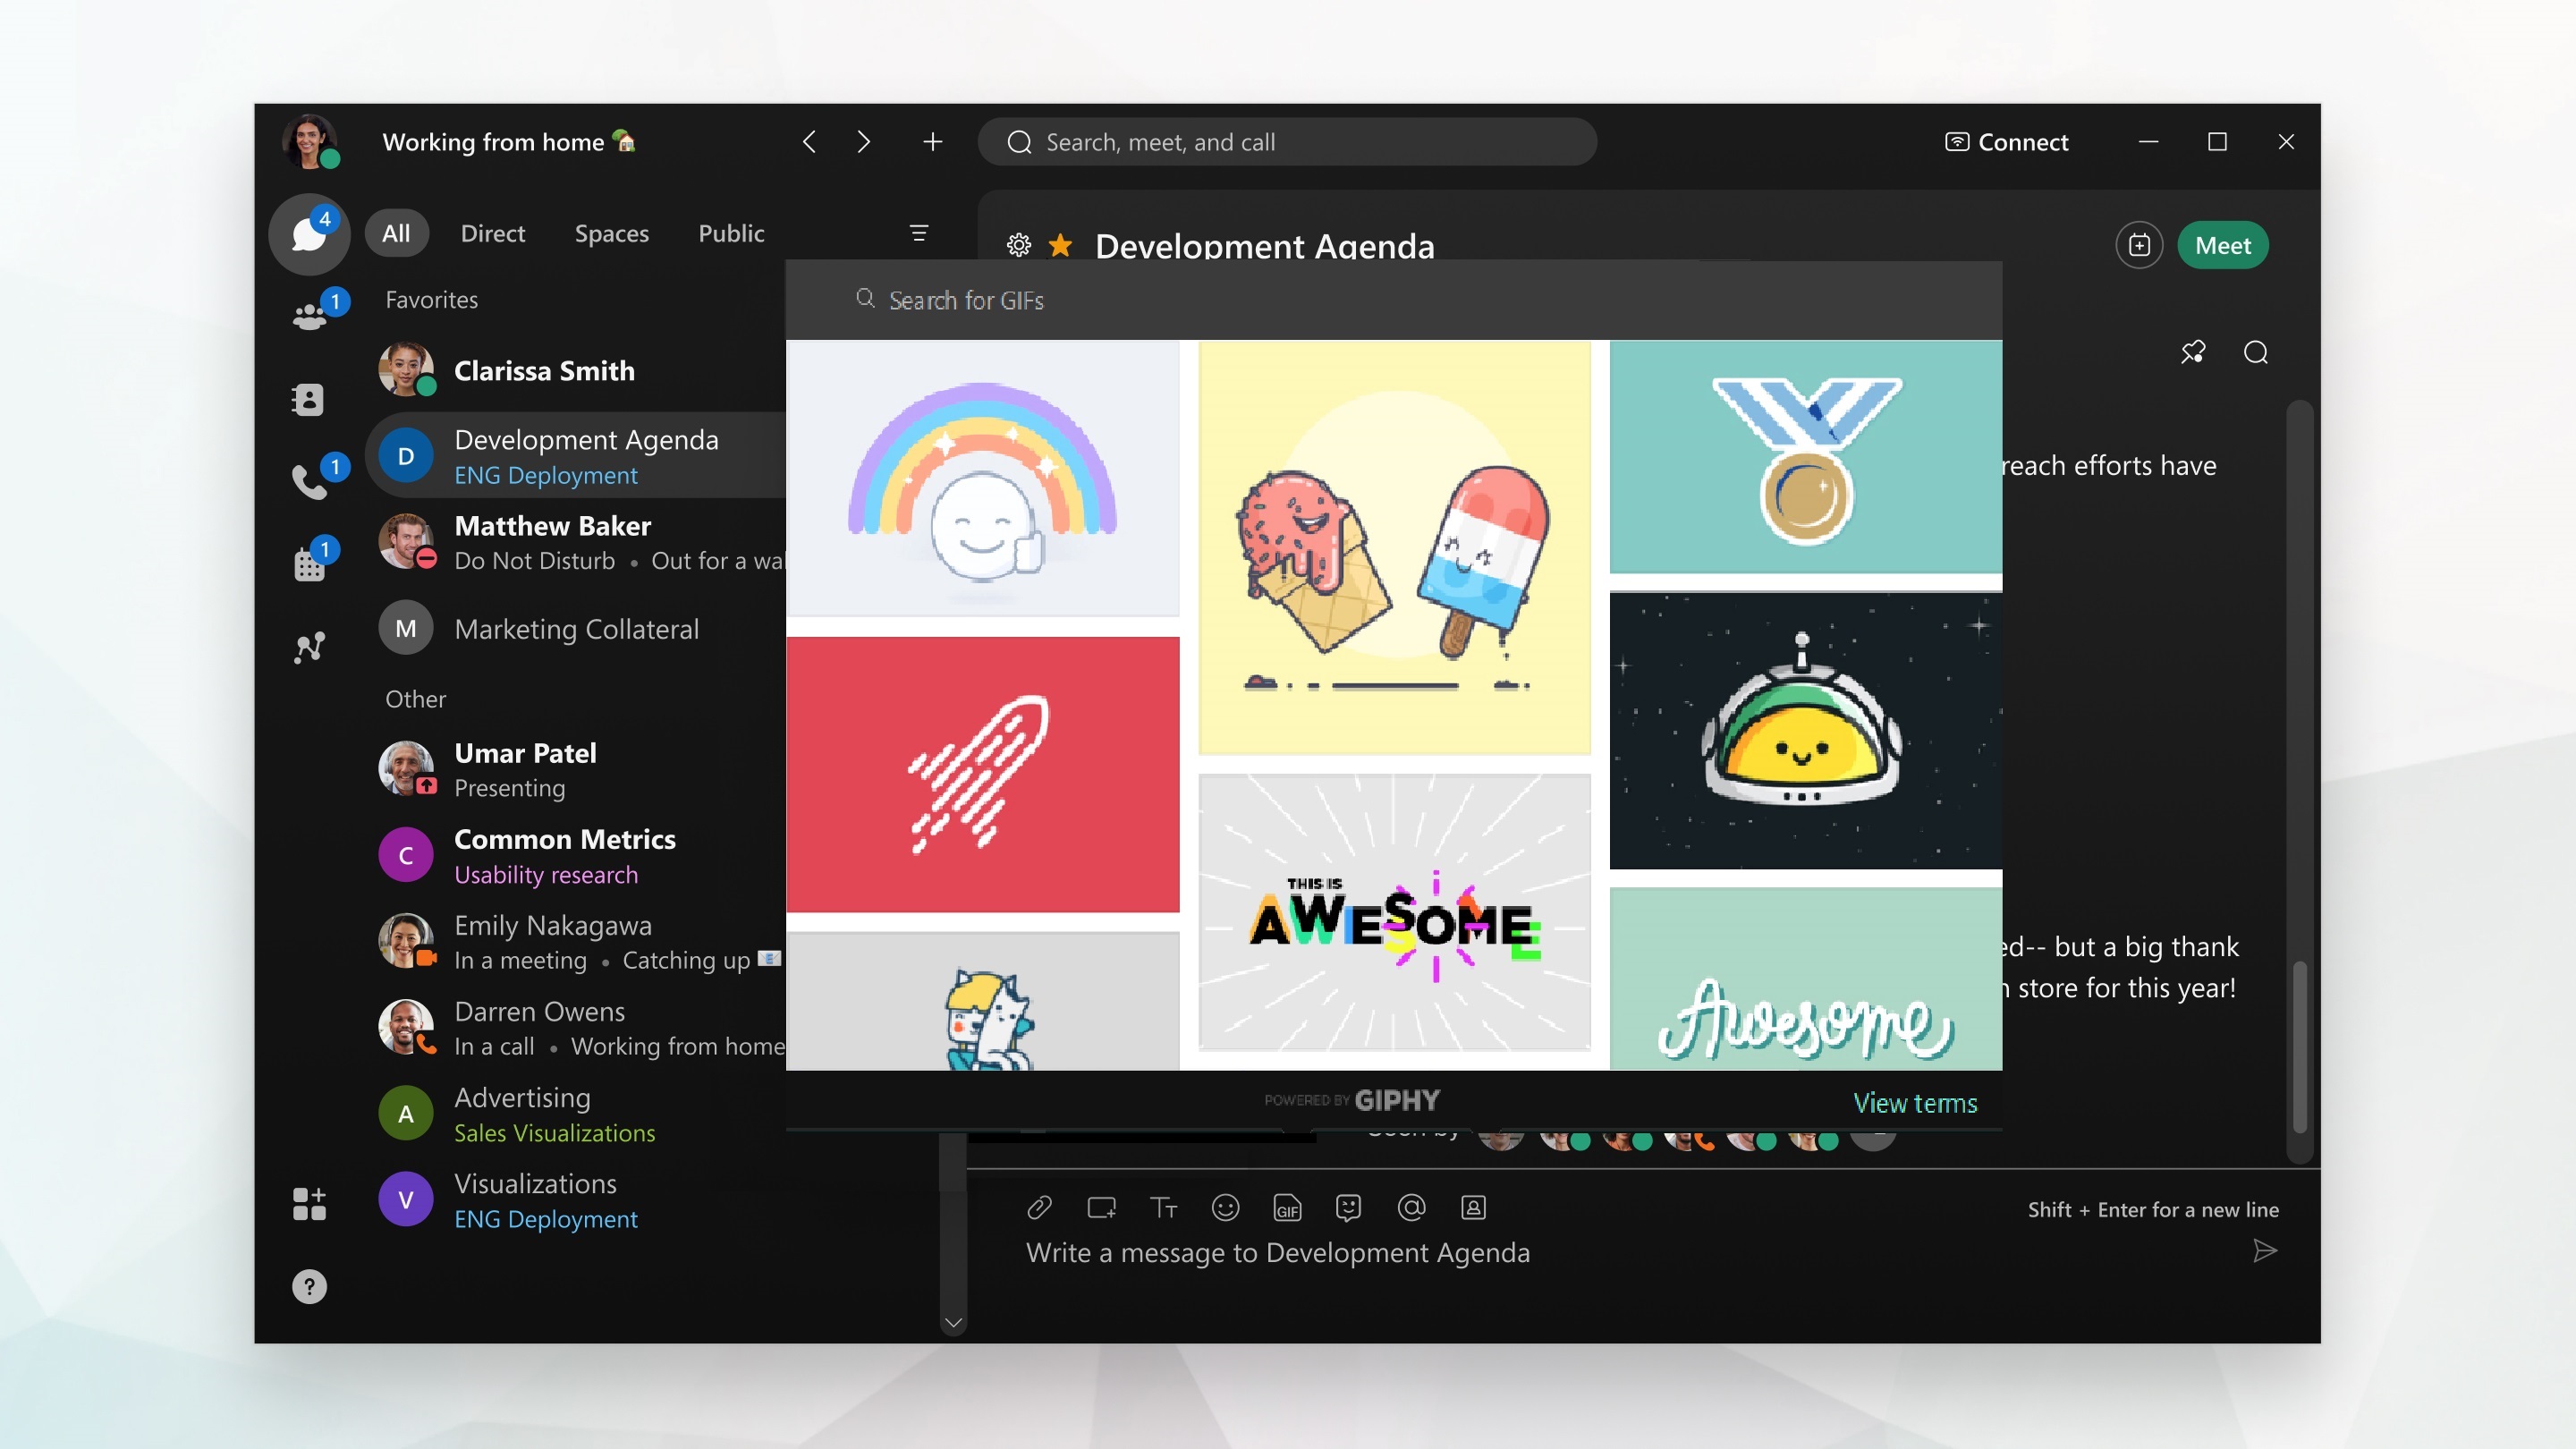The image size is (2576, 1449).
Task: Click the GIF picker icon in toolbar
Action: [1286, 1207]
